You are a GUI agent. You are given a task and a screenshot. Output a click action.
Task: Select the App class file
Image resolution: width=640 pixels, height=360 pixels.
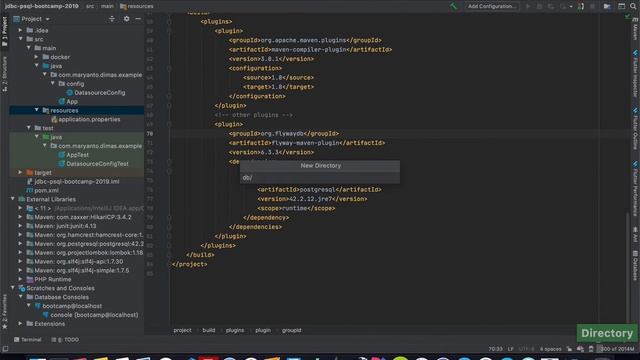tap(68, 102)
